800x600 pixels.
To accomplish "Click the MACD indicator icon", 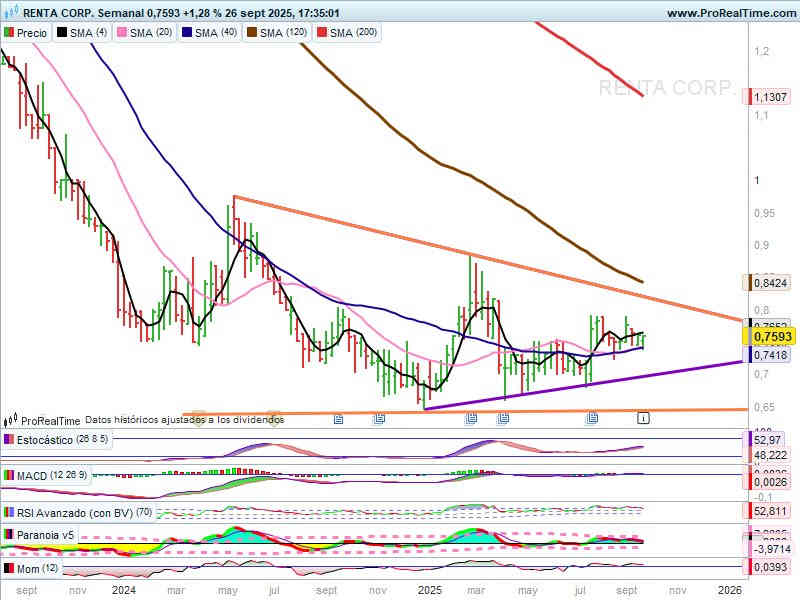I will tap(9, 476).
